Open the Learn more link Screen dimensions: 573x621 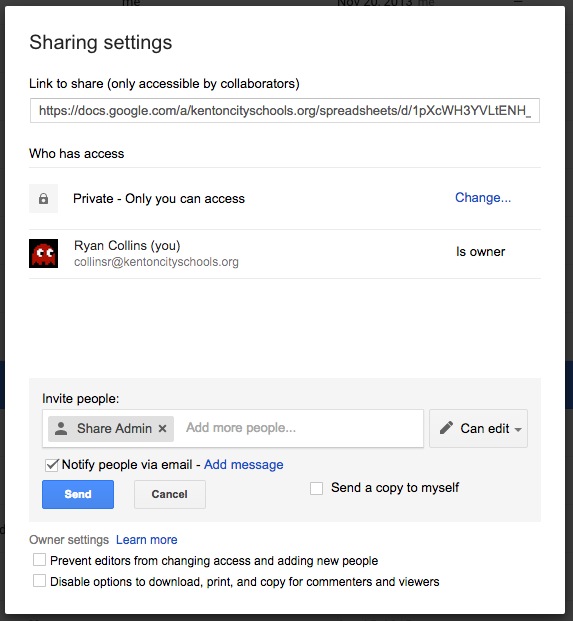coord(147,540)
